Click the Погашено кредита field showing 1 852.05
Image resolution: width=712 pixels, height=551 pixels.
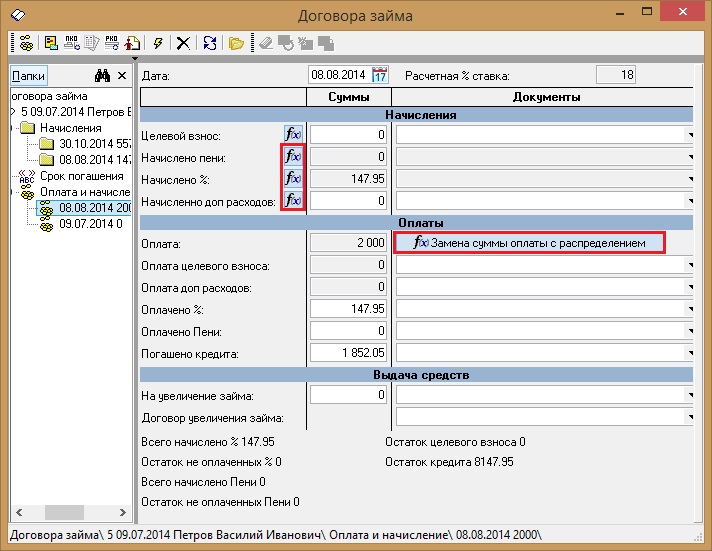coord(348,352)
